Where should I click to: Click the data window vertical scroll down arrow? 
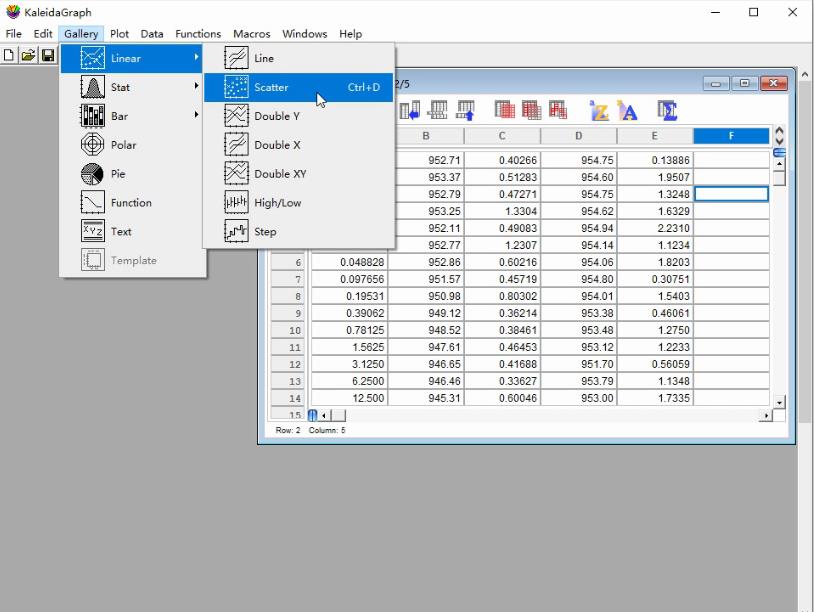click(x=779, y=402)
